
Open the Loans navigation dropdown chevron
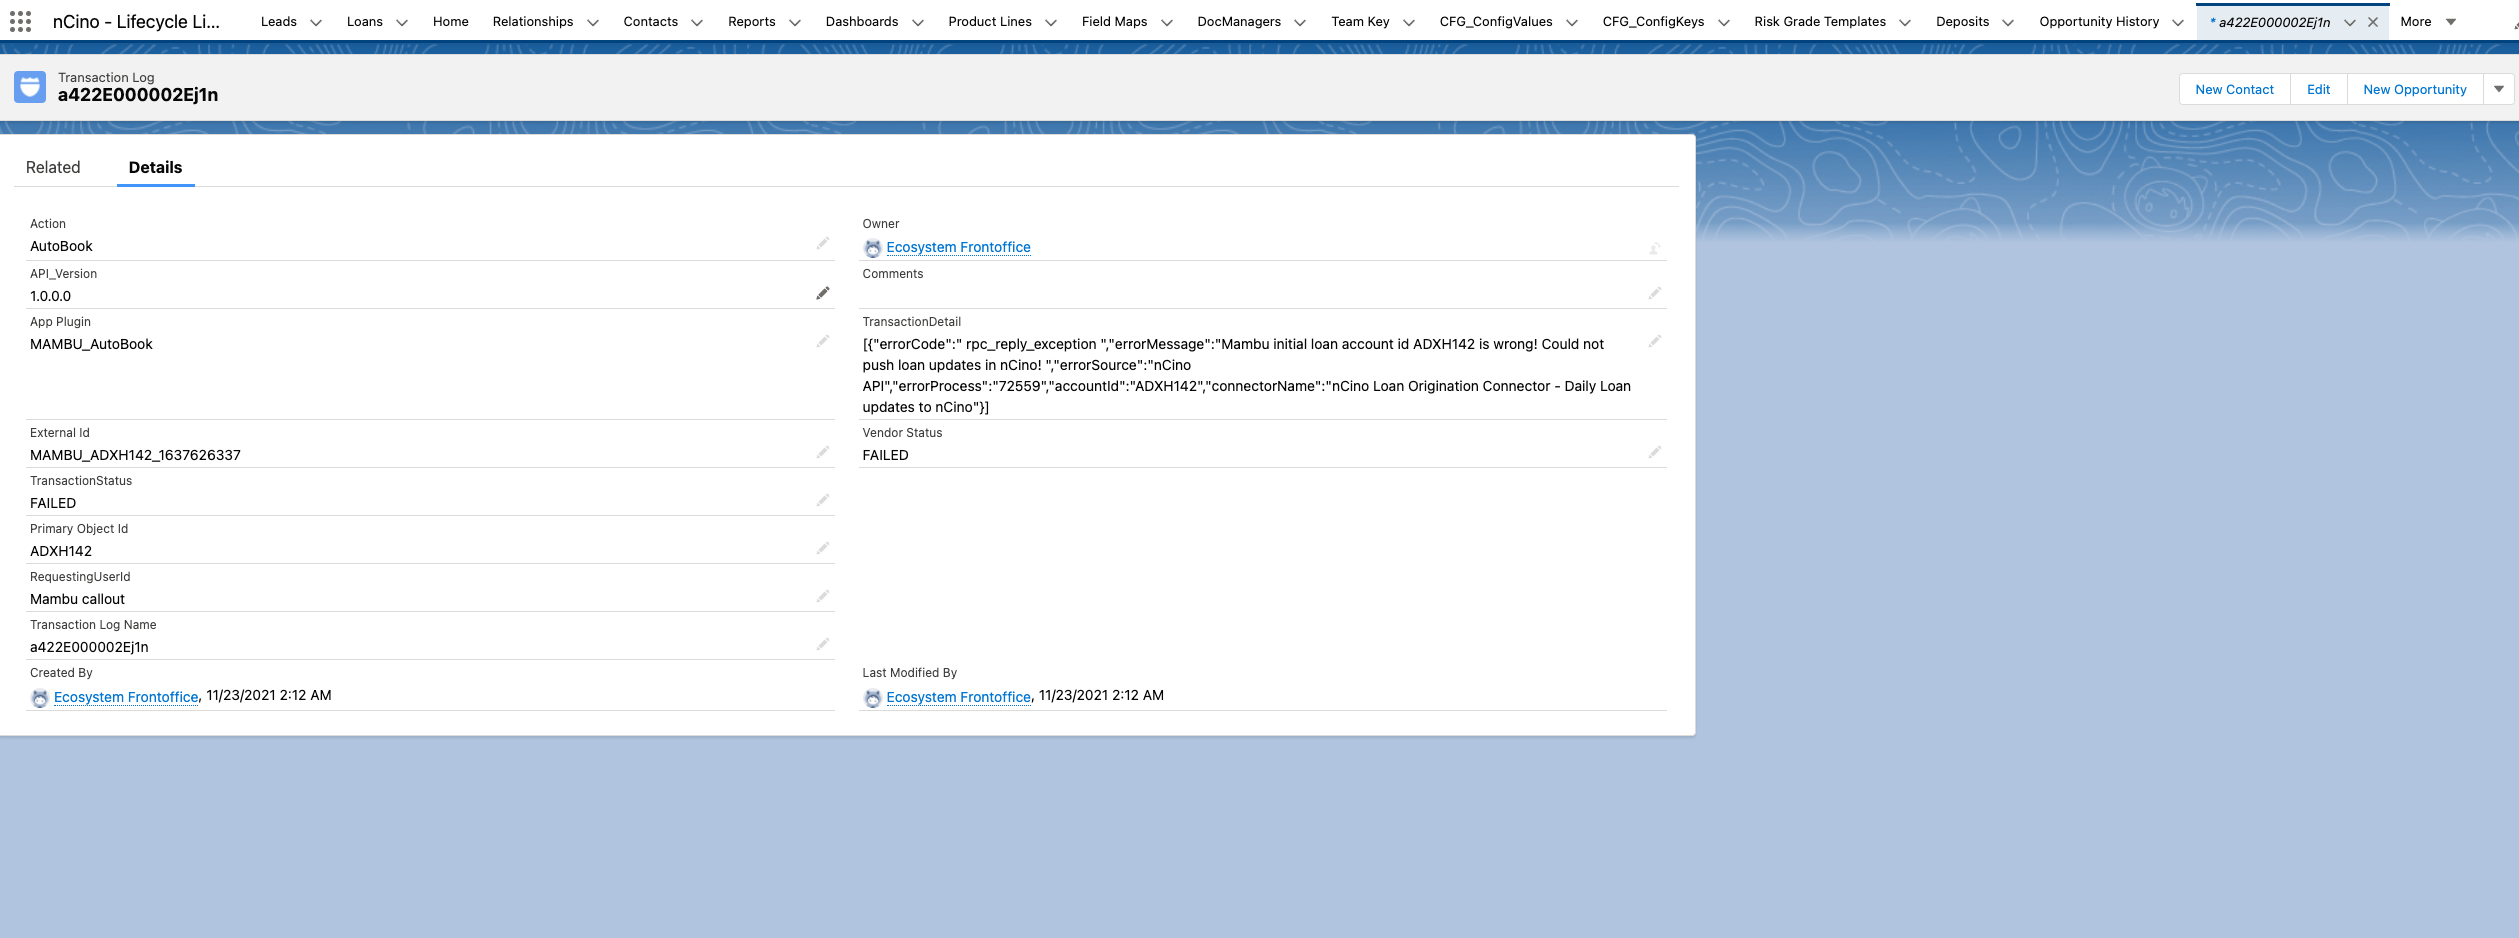pos(401,21)
